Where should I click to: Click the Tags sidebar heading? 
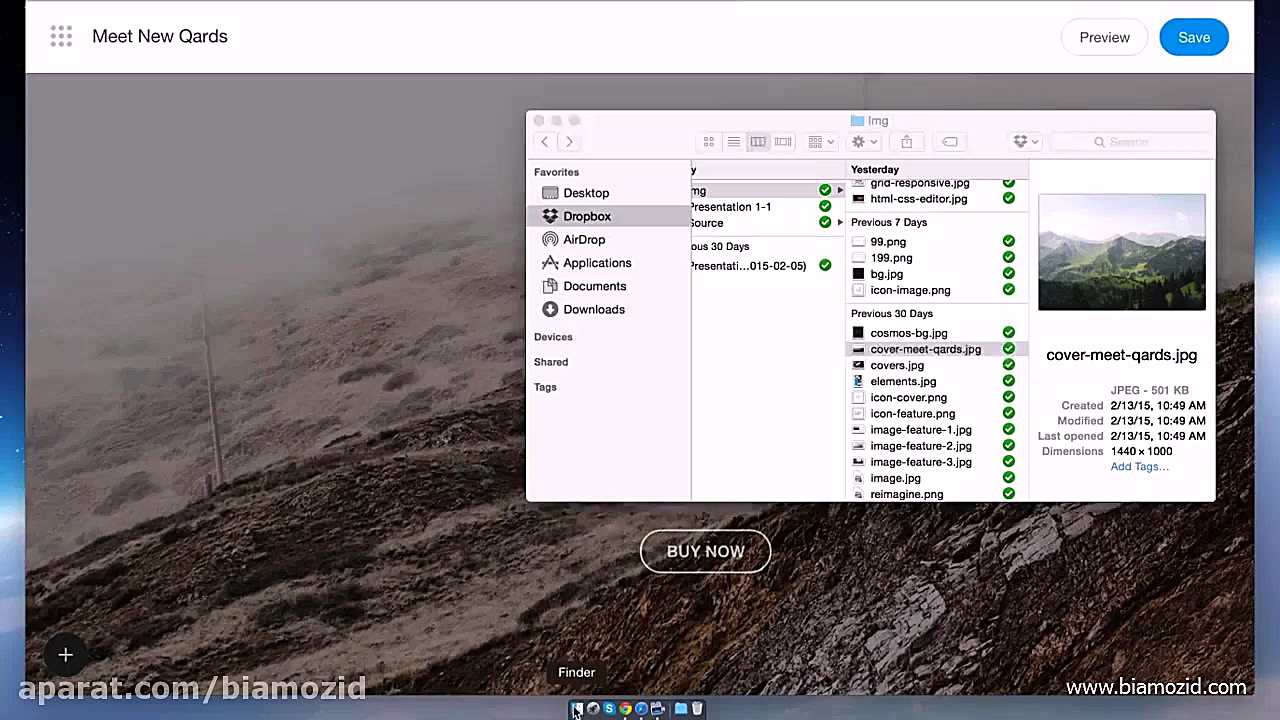[x=545, y=387]
